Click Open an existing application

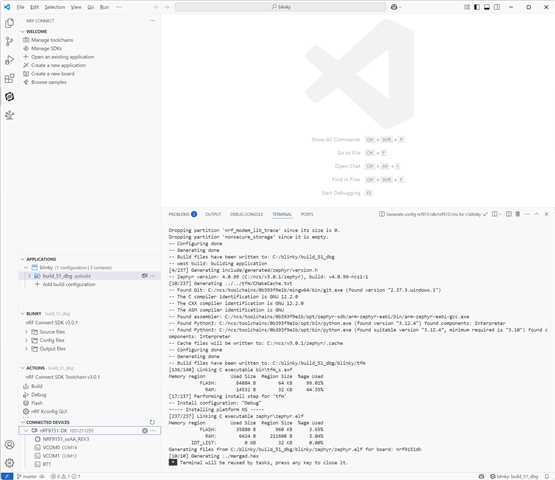[62, 57]
